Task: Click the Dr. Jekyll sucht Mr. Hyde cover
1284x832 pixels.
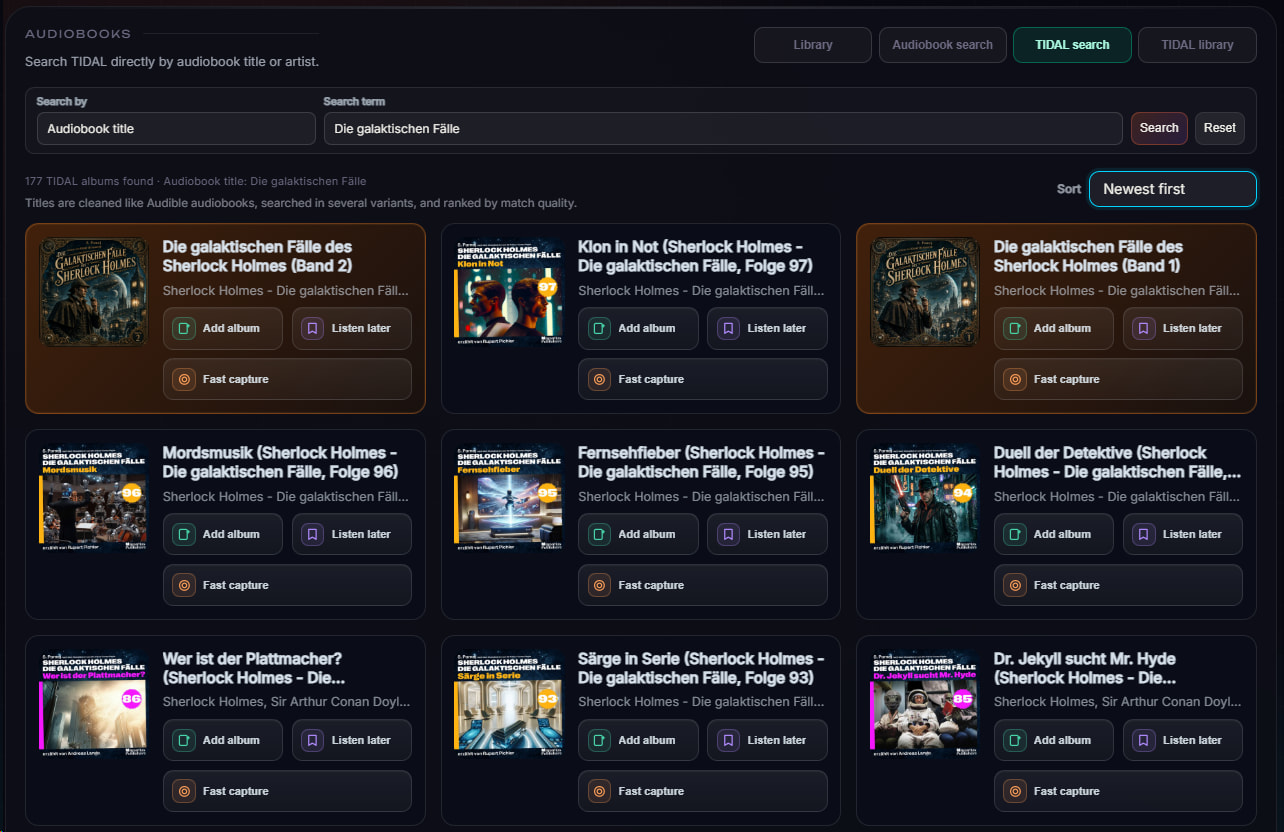Action: point(924,703)
